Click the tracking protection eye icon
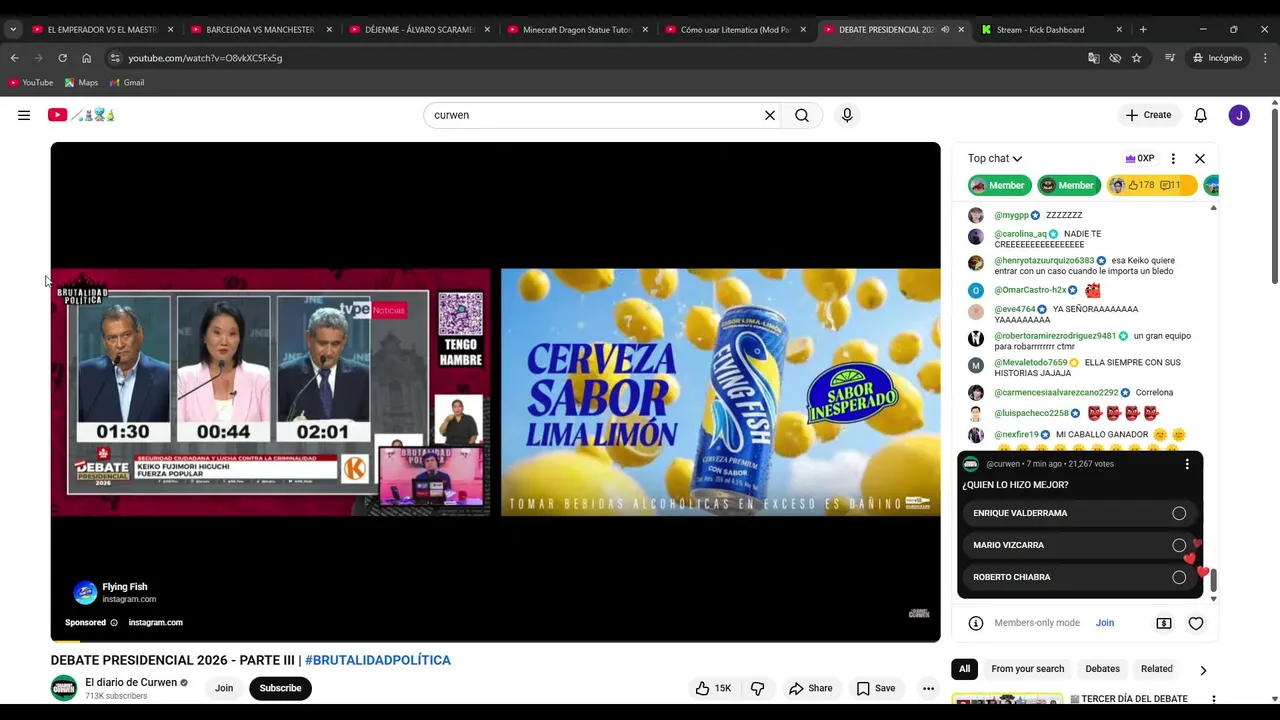This screenshot has height=720, width=1280. pos(1115,58)
